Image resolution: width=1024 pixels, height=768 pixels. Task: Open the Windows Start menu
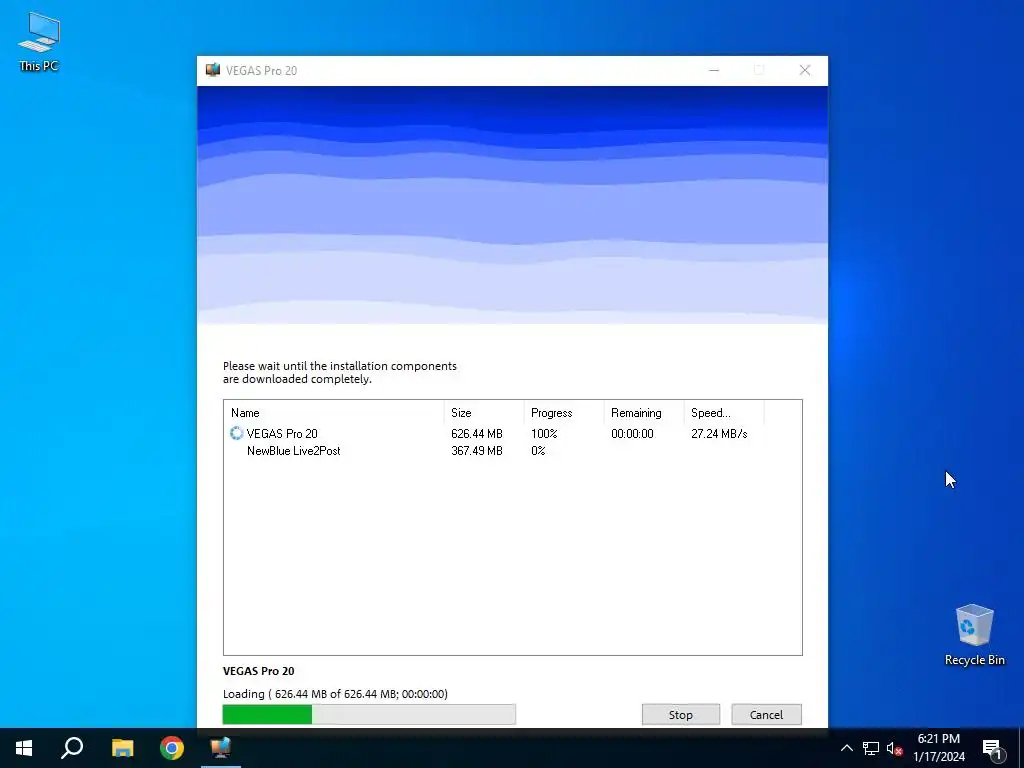coord(24,748)
